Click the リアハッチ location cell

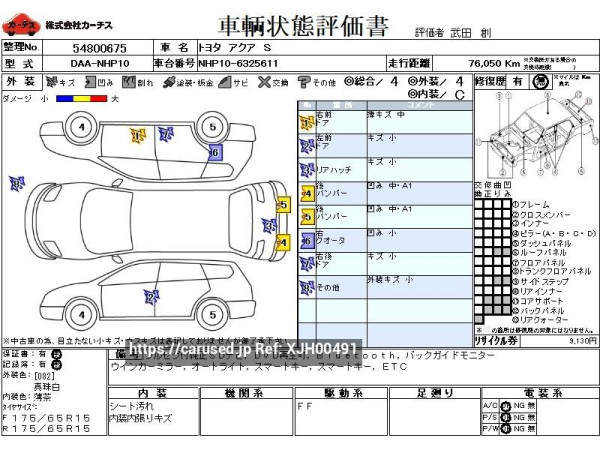click(x=341, y=170)
